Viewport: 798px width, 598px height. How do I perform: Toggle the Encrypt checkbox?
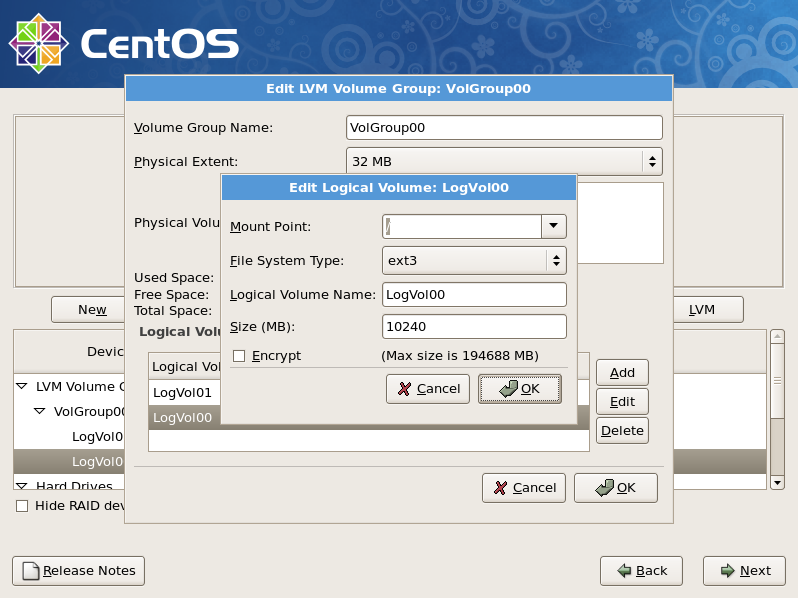point(239,356)
